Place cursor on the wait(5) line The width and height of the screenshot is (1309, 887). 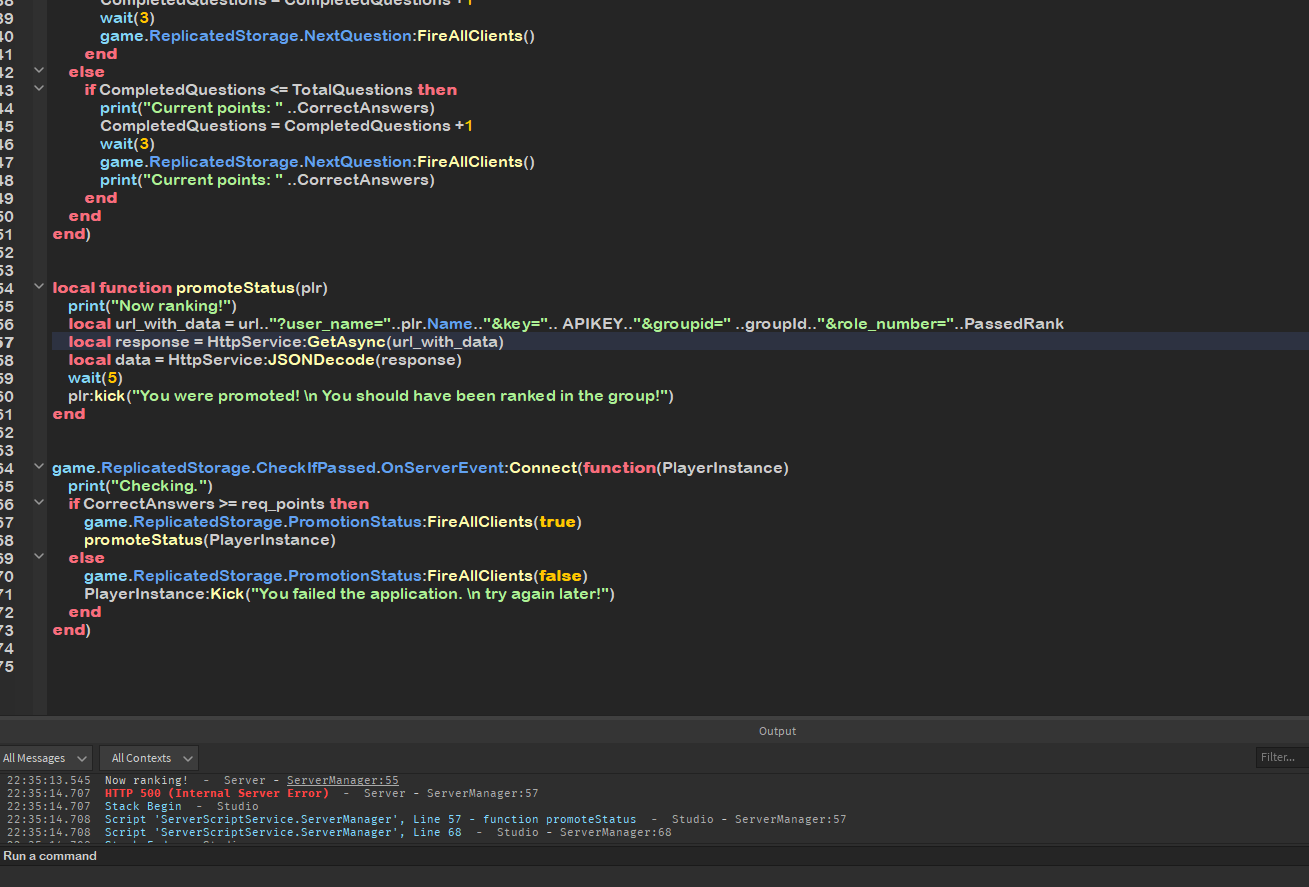[x=95, y=377]
